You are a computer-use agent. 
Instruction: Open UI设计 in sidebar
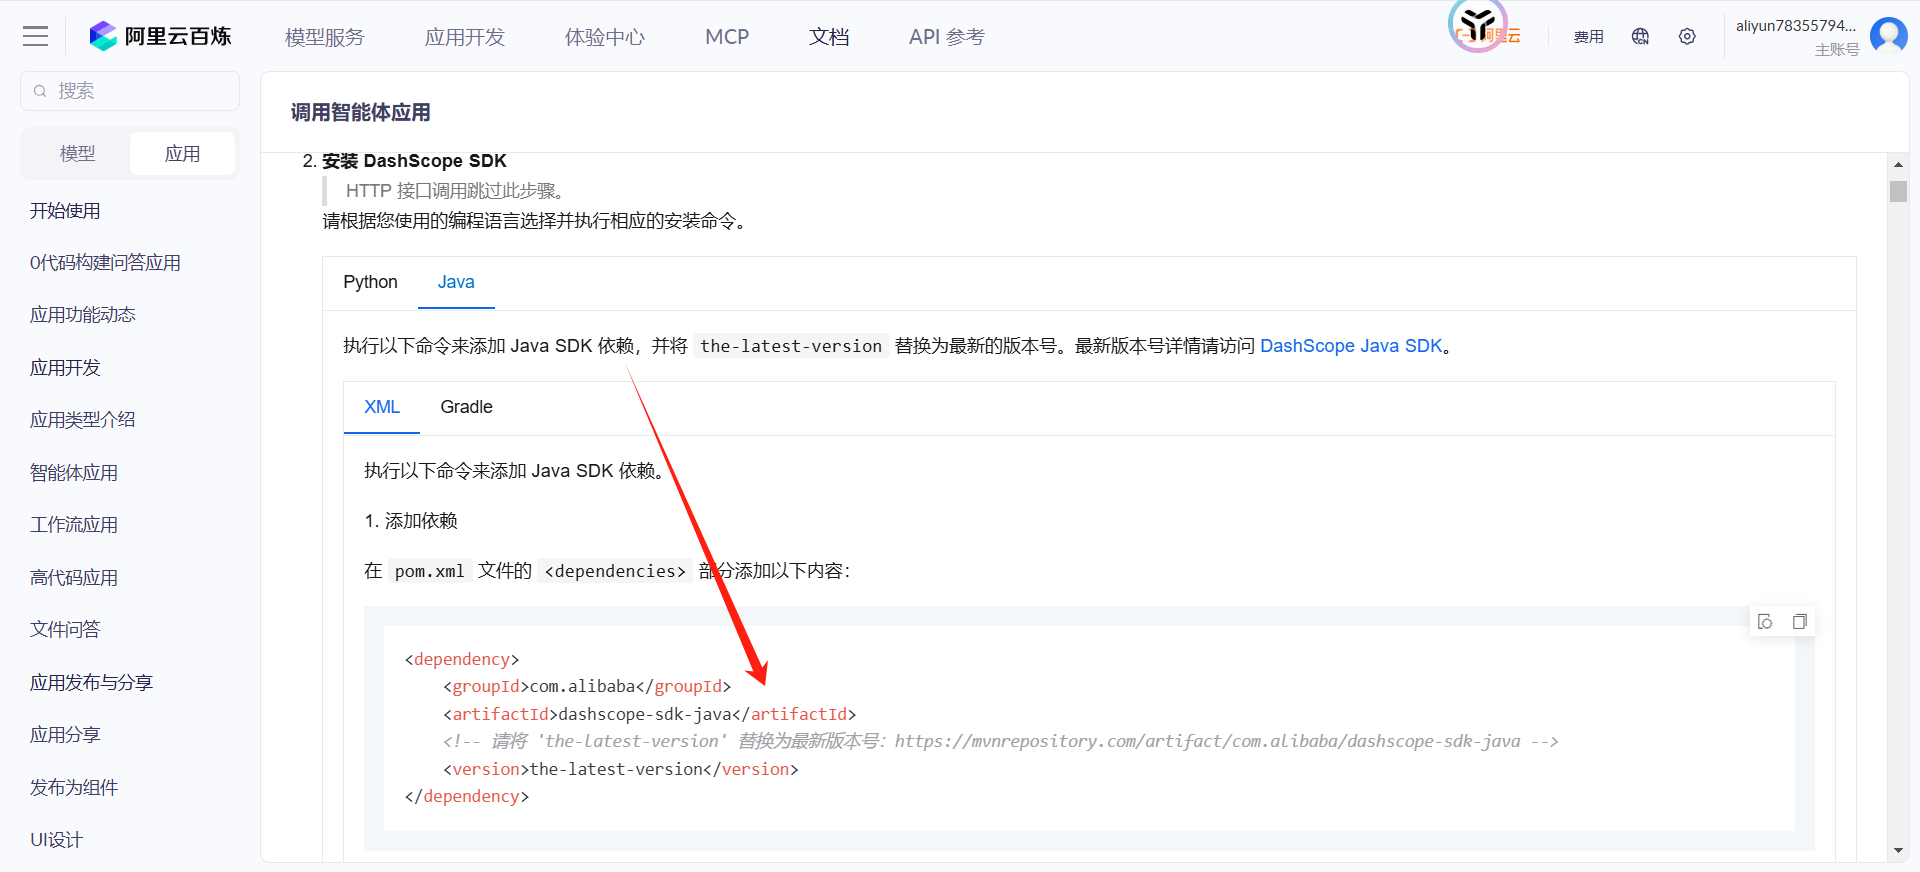[56, 840]
